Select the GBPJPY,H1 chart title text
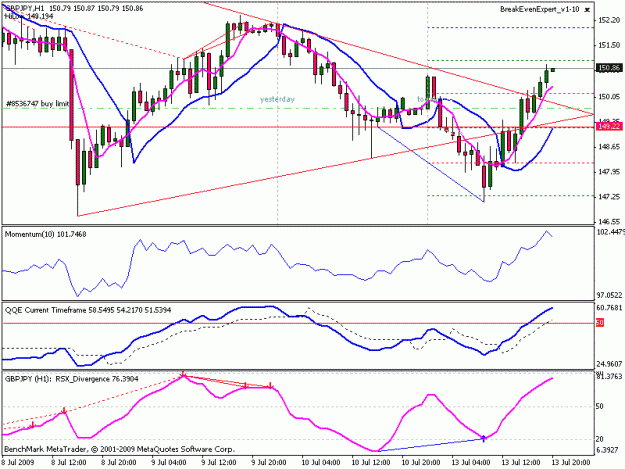 [24, 8]
